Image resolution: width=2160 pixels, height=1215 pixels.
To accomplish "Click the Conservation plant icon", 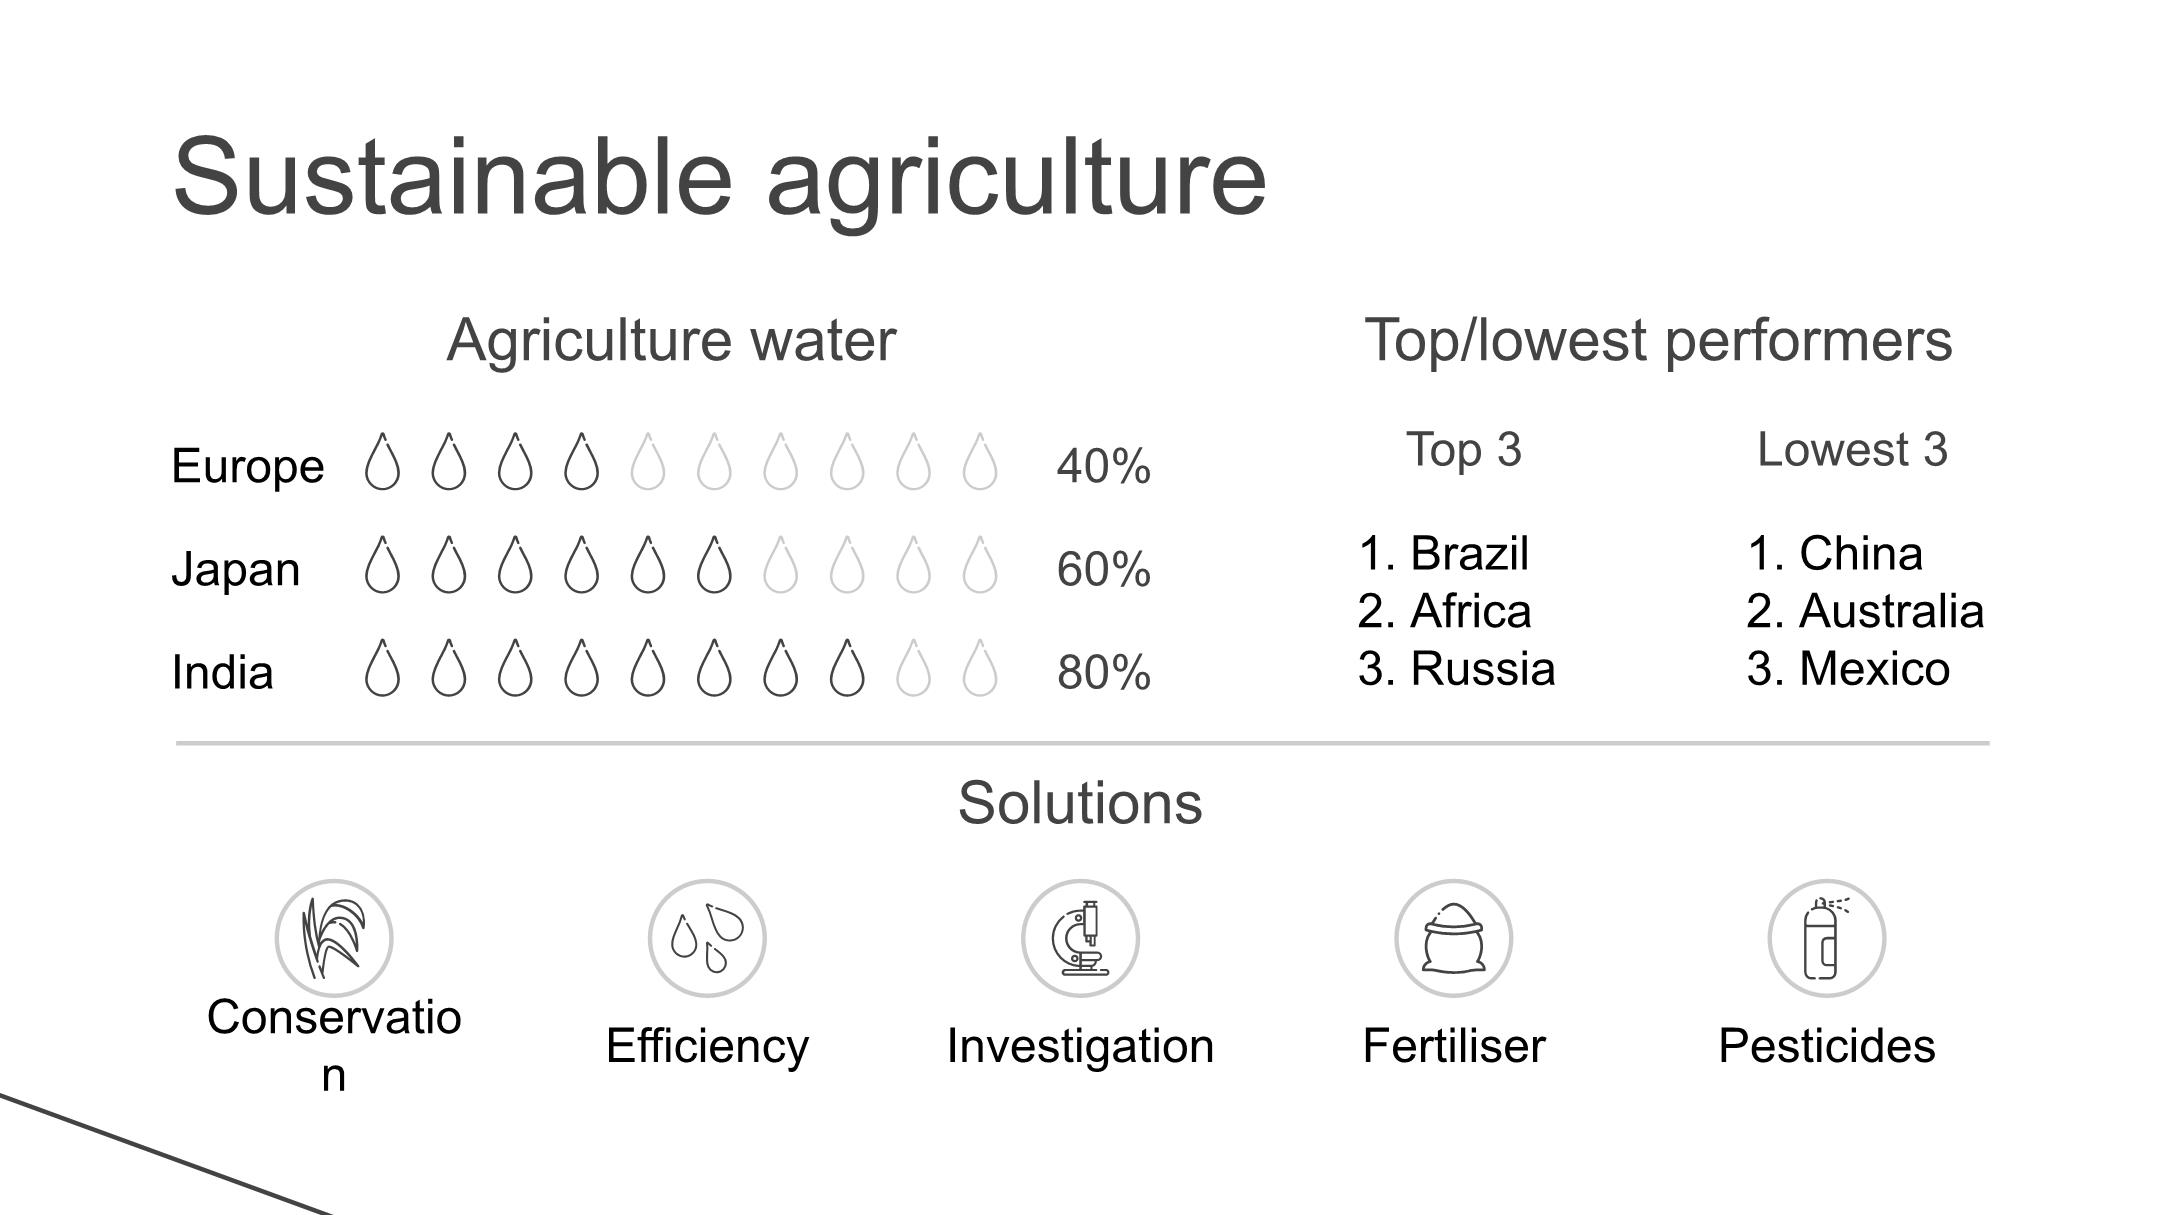I will tap(334, 938).
